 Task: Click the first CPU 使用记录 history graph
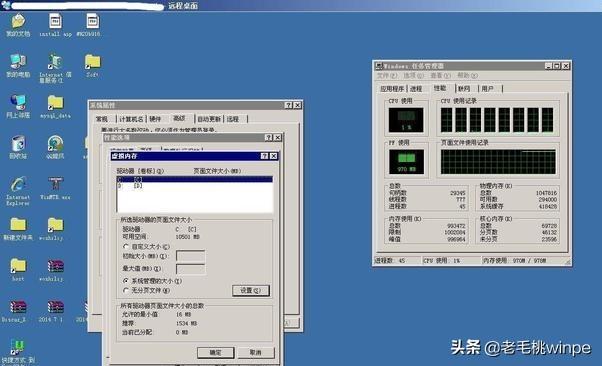point(446,120)
